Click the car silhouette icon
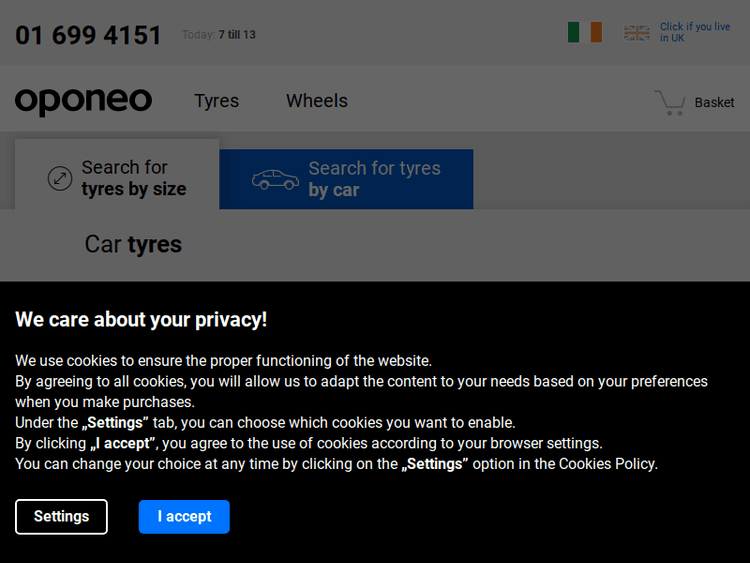The image size is (750, 563). (275, 180)
